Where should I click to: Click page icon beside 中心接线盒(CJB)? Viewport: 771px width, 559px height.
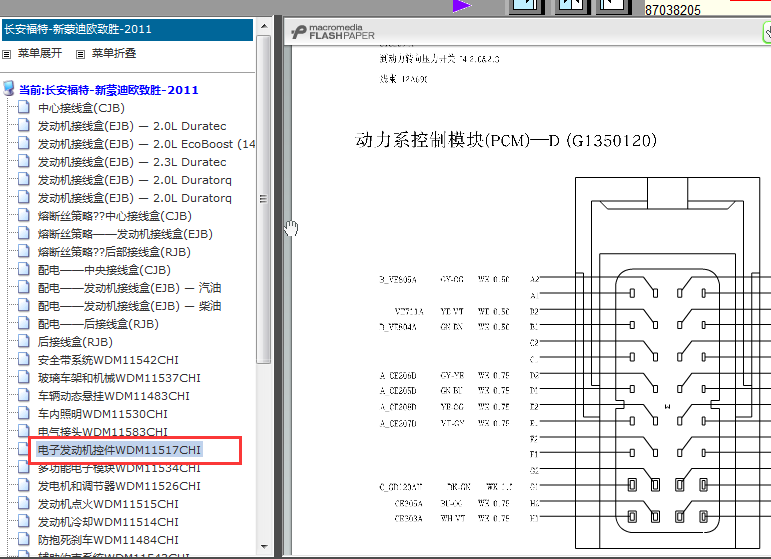pos(24,107)
